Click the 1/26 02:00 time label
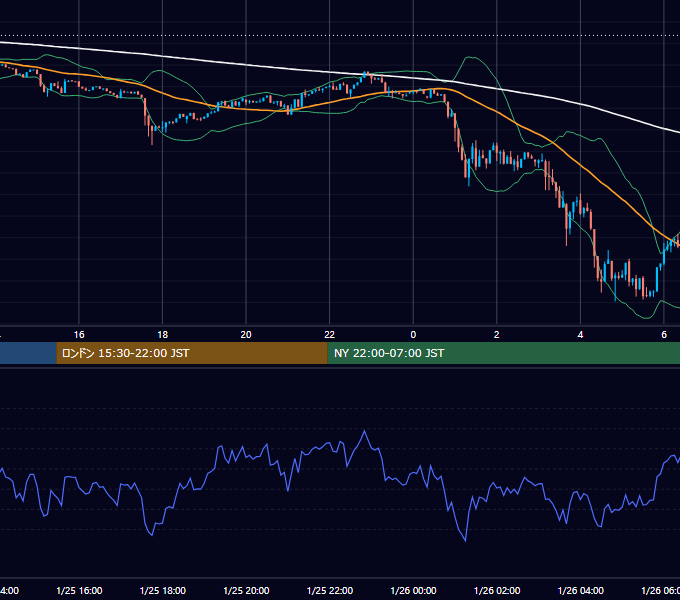 click(x=497, y=590)
